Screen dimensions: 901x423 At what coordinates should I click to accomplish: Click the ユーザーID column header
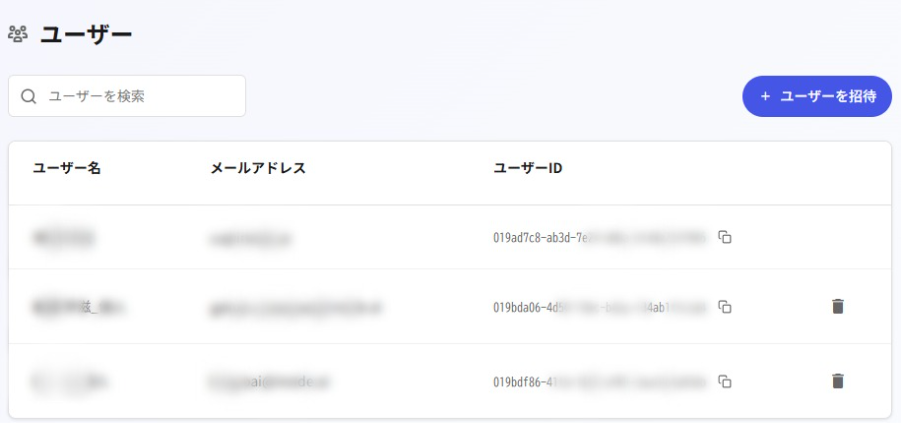tap(528, 168)
